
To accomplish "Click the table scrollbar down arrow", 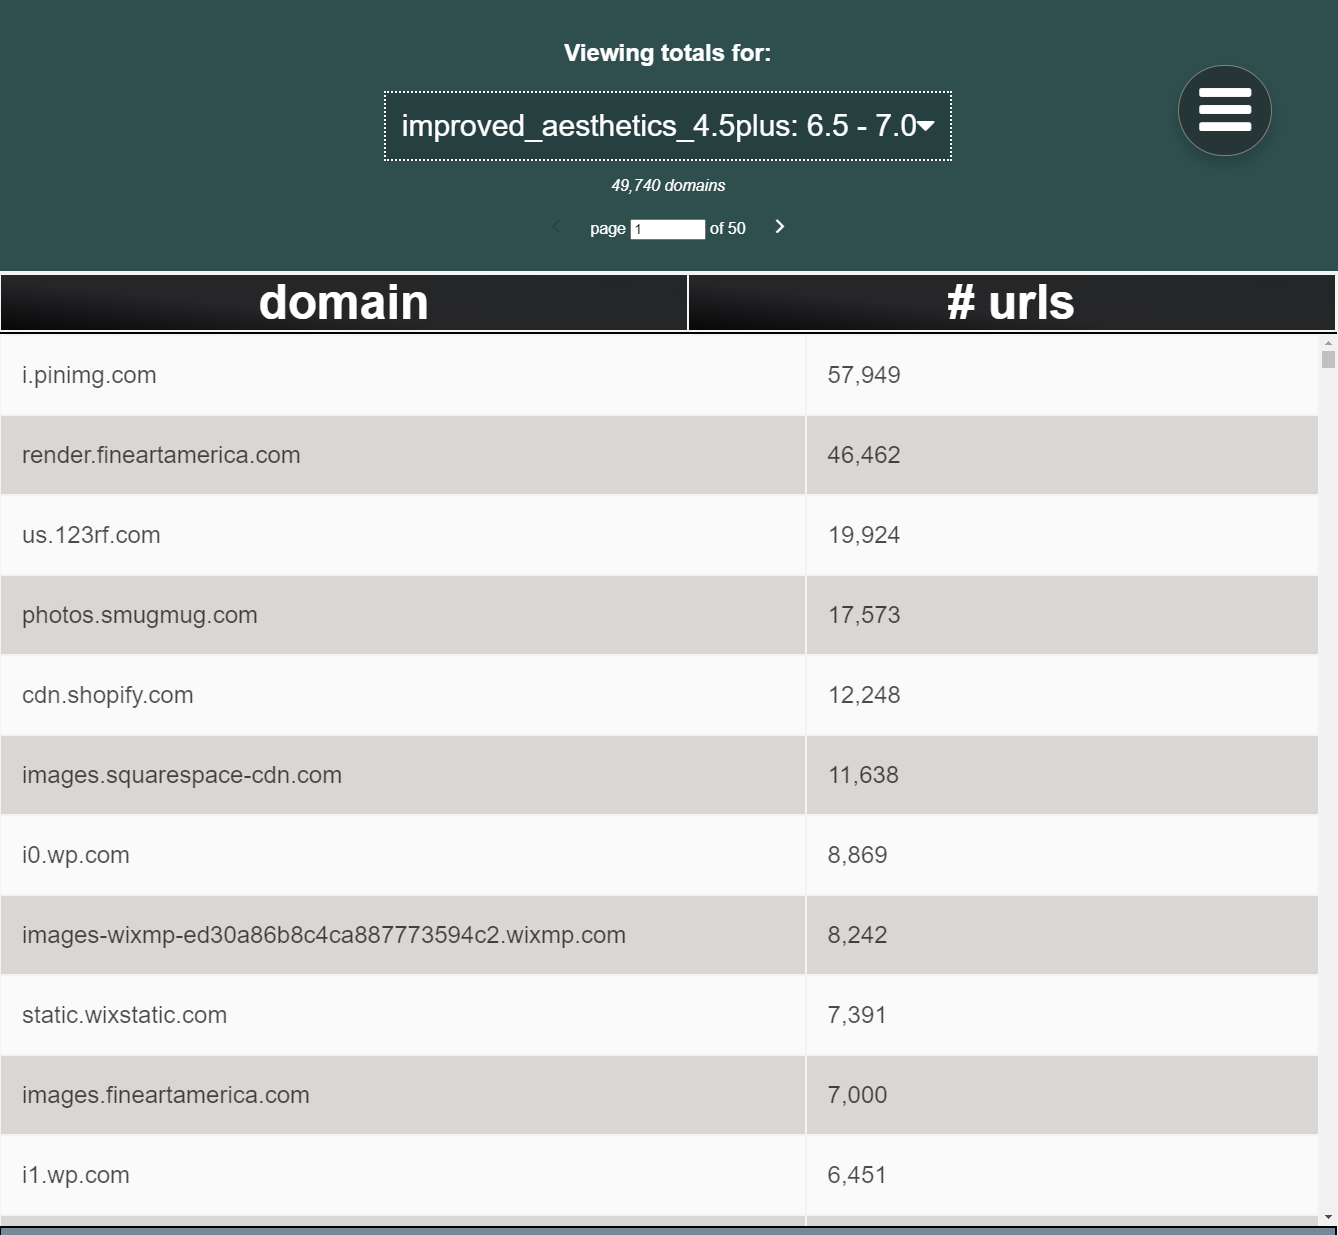I will 1328,1217.
